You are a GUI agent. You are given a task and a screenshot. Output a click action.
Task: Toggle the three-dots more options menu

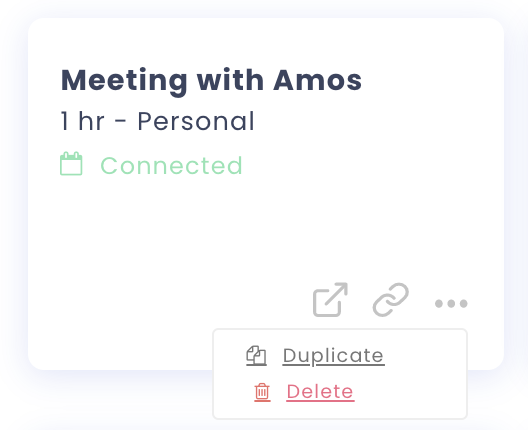tap(451, 303)
